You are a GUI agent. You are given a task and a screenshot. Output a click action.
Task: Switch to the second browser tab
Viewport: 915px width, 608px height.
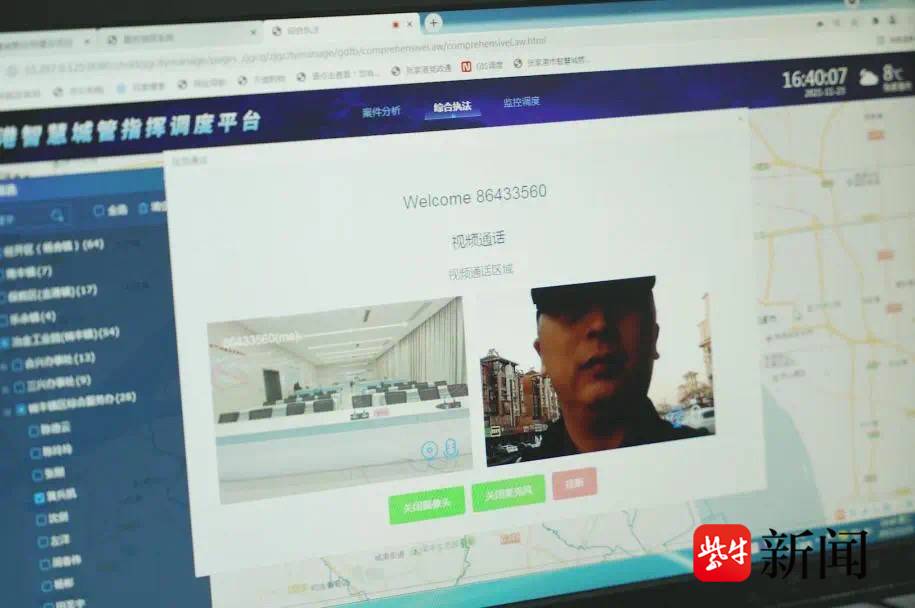click(x=181, y=36)
